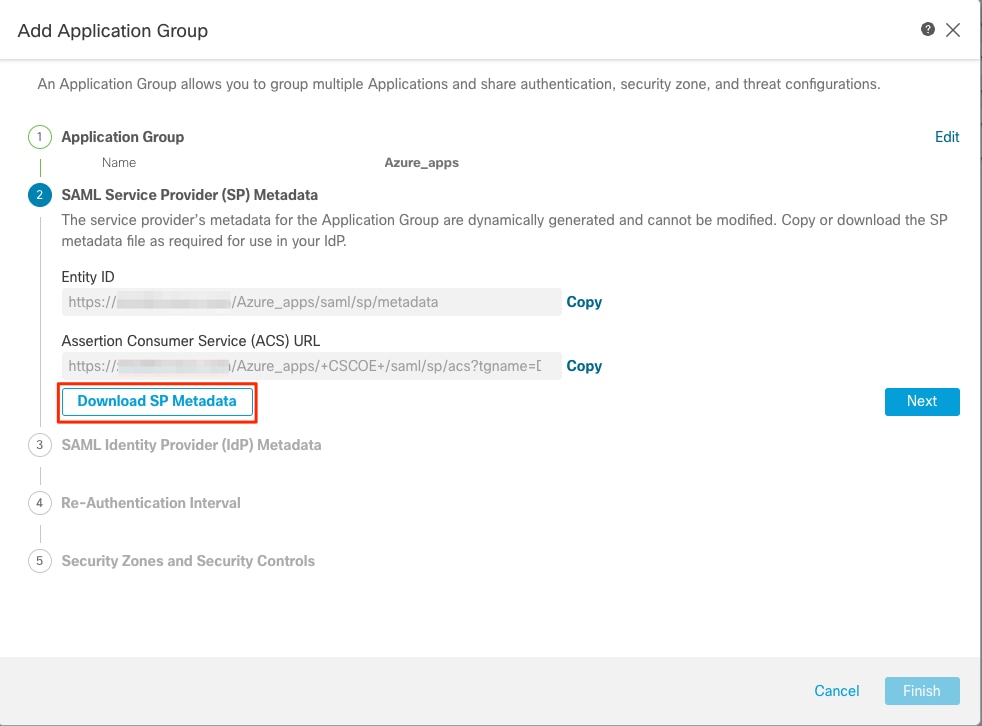Open Security Zones and Security Controls step
Screen dimensions: 982x726
pyautogui.click(x=188, y=561)
